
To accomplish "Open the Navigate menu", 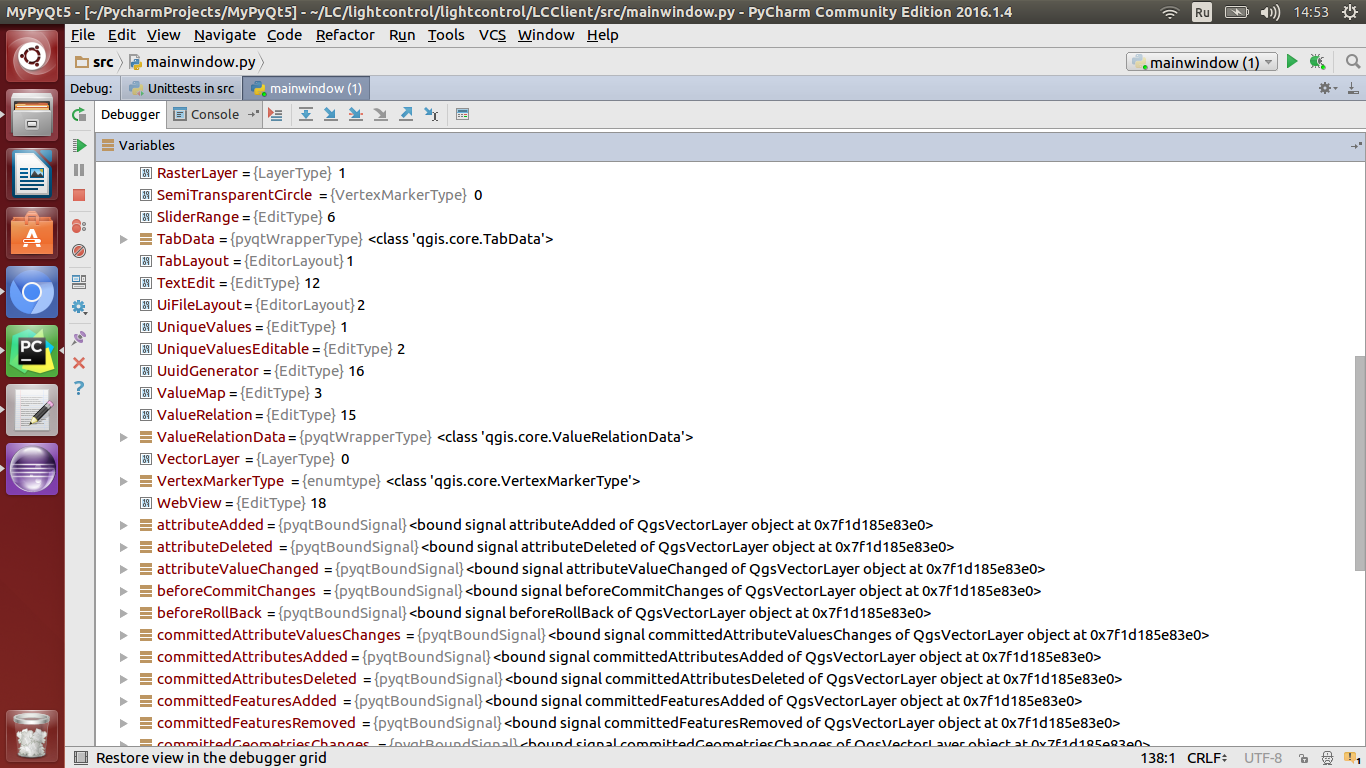I will click(x=225, y=35).
